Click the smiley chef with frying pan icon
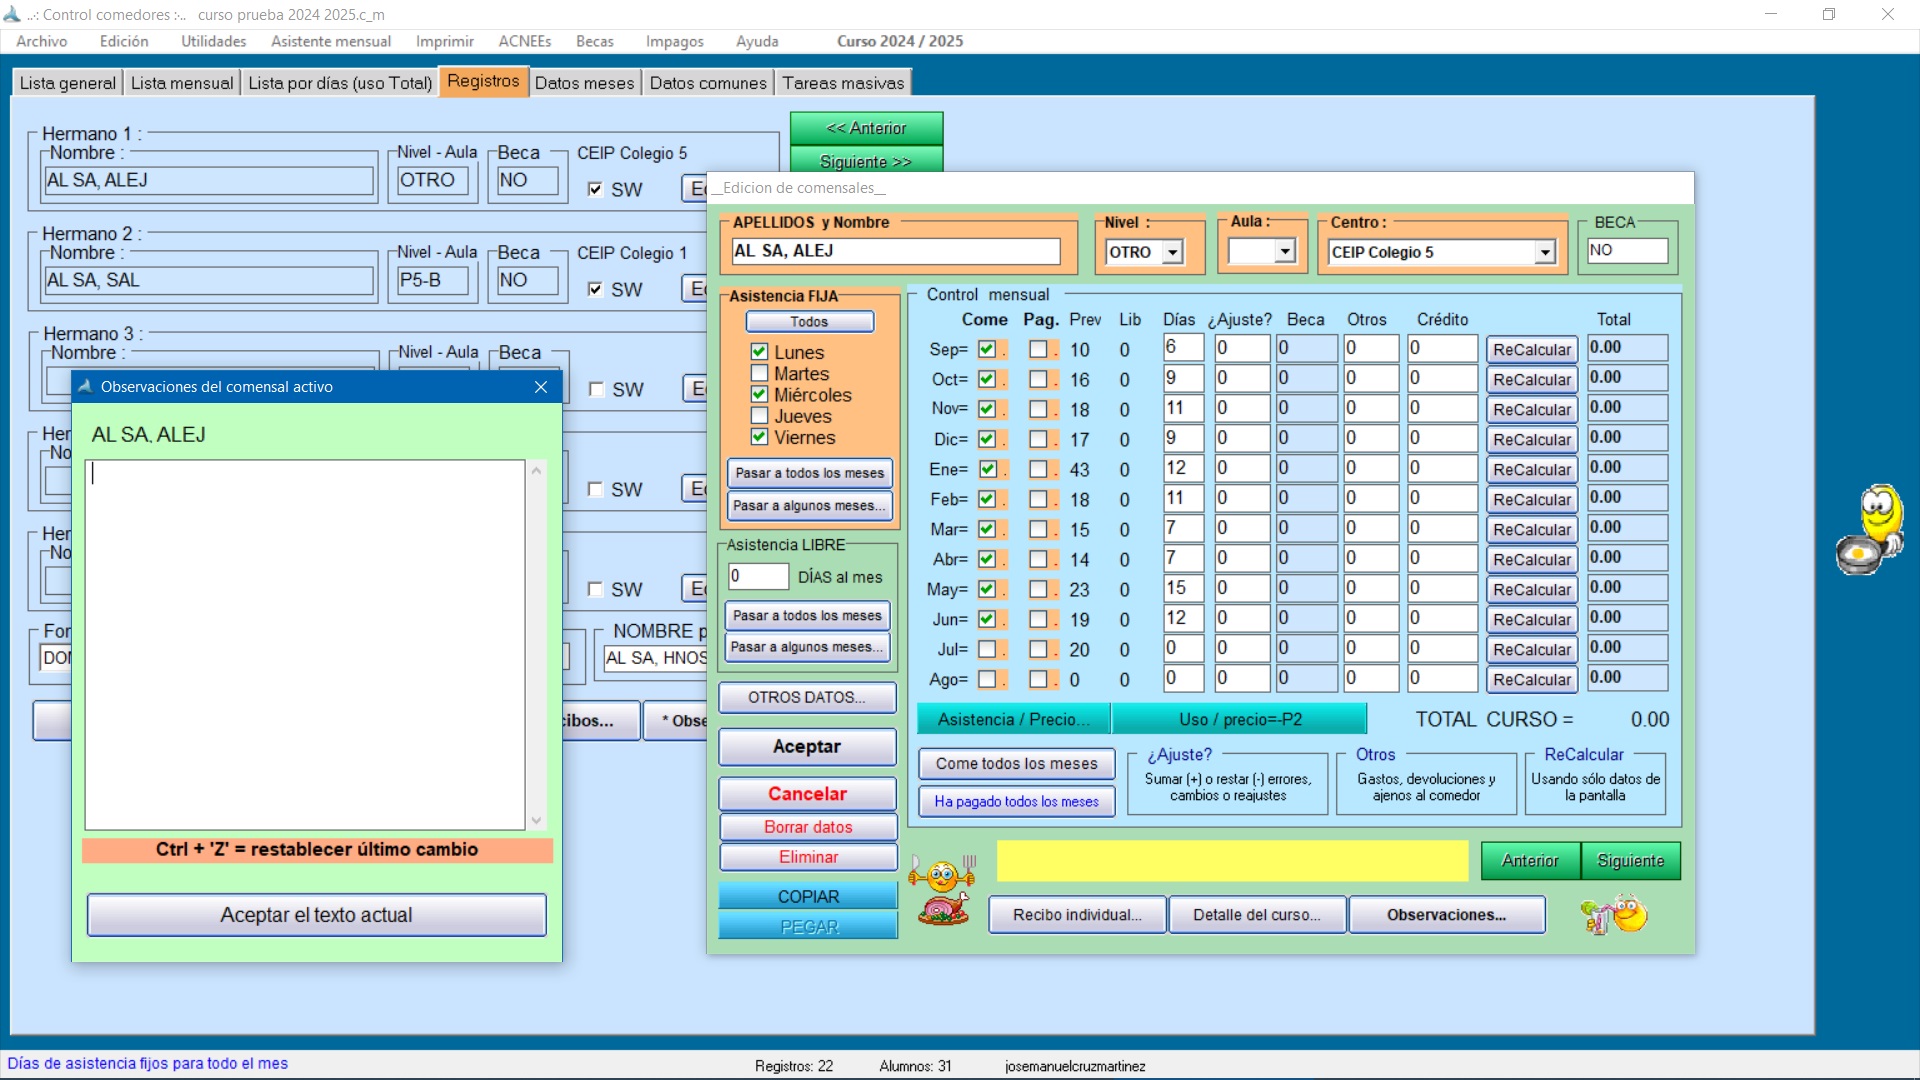Screen dimensions: 1920x1080 [1870, 530]
